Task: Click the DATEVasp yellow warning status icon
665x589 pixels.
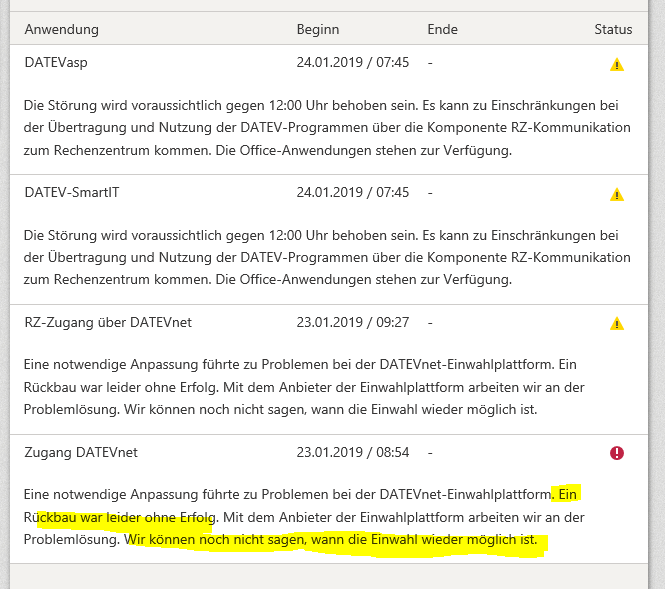Action: pos(617,65)
